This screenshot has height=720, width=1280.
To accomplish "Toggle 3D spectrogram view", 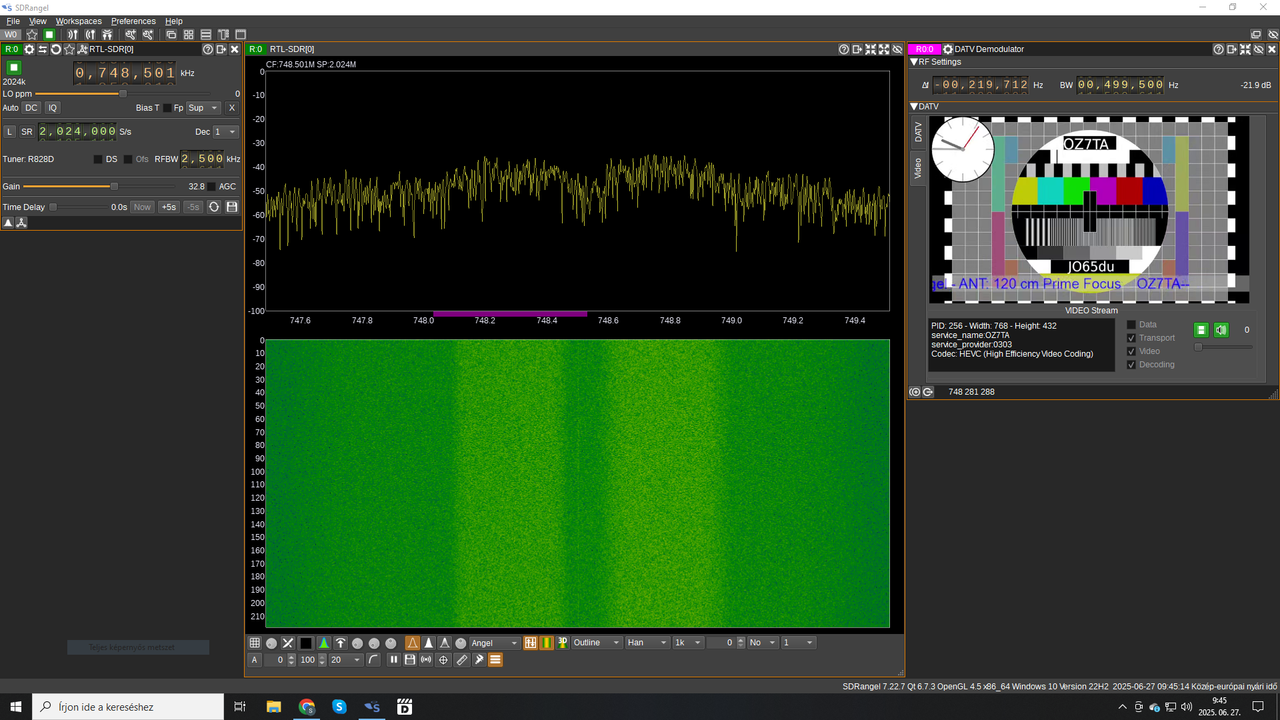I will click(562, 643).
